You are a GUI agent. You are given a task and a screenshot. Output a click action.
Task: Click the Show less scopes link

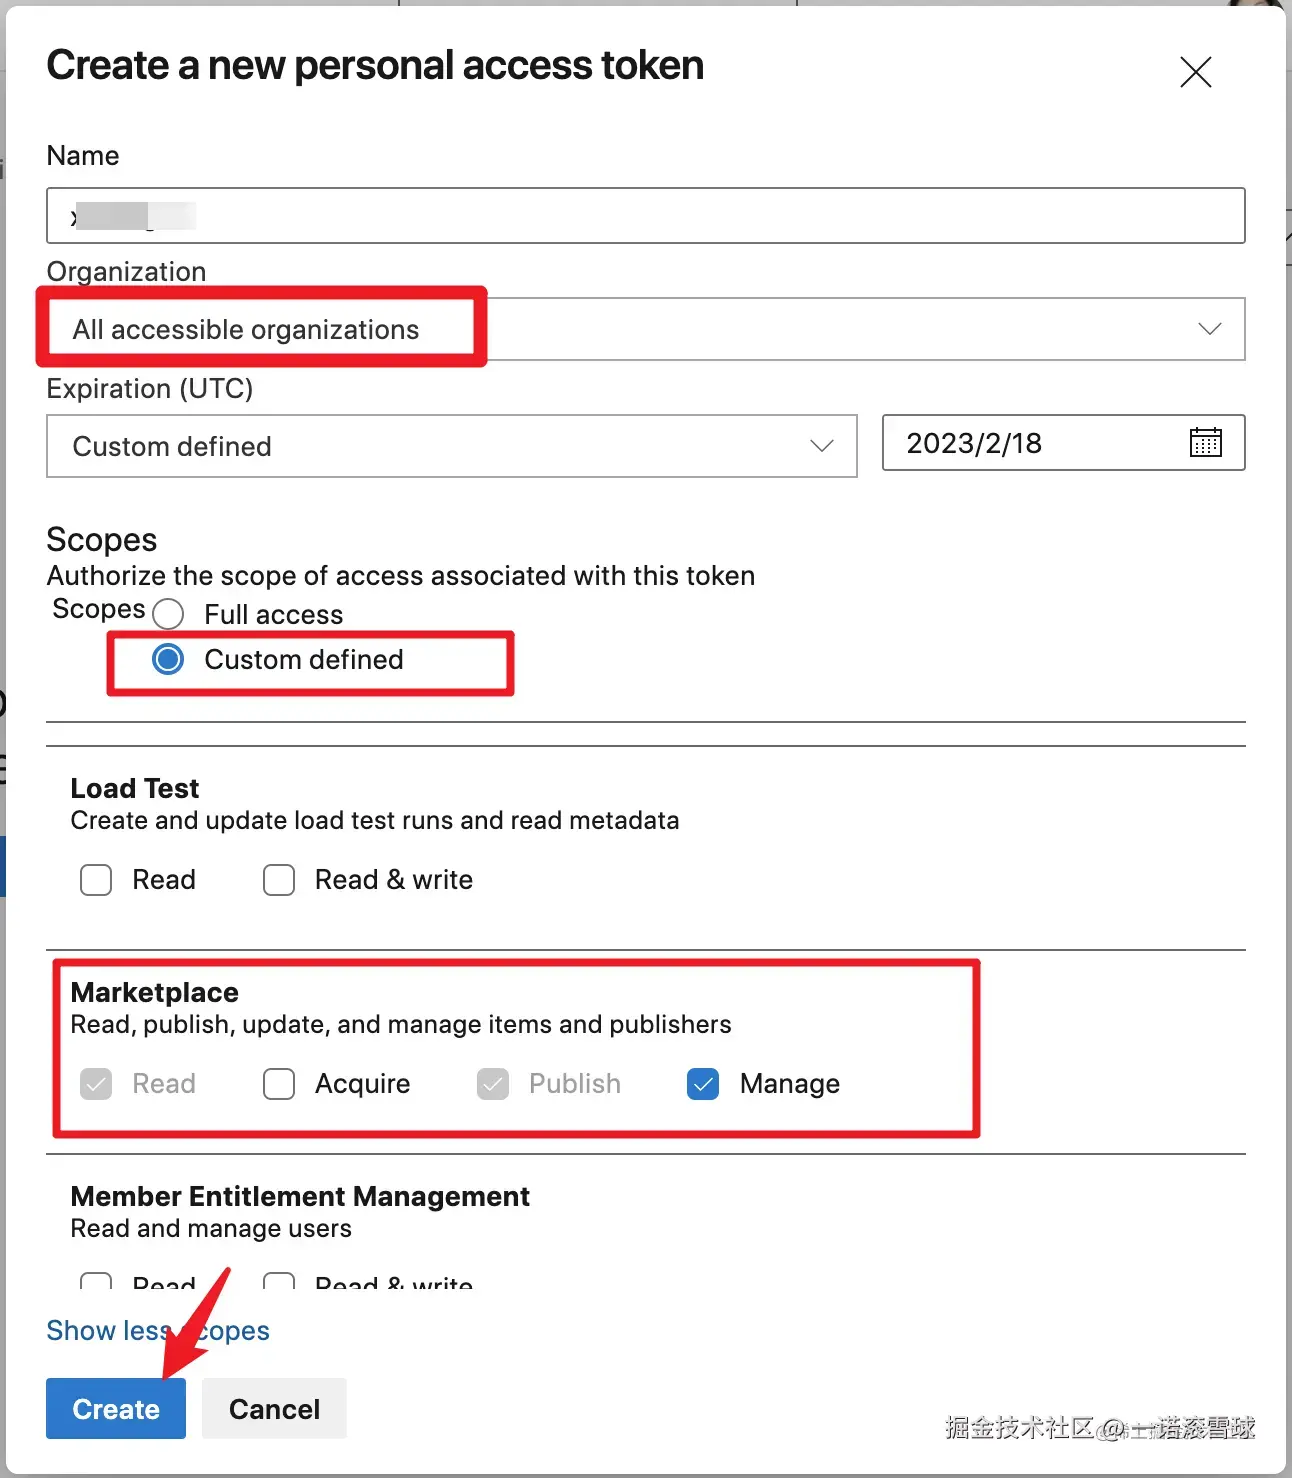[x=157, y=1331]
